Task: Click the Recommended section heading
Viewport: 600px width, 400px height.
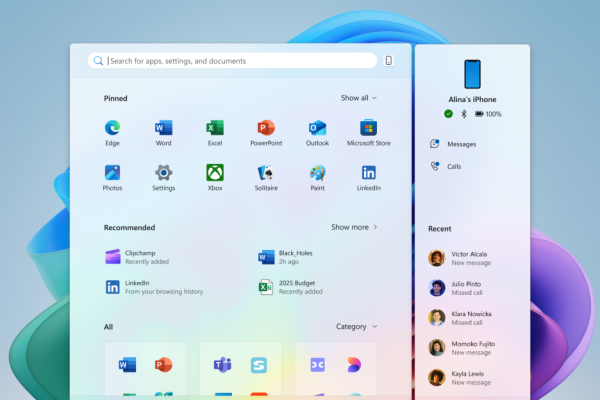Action: click(x=129, y=227)
